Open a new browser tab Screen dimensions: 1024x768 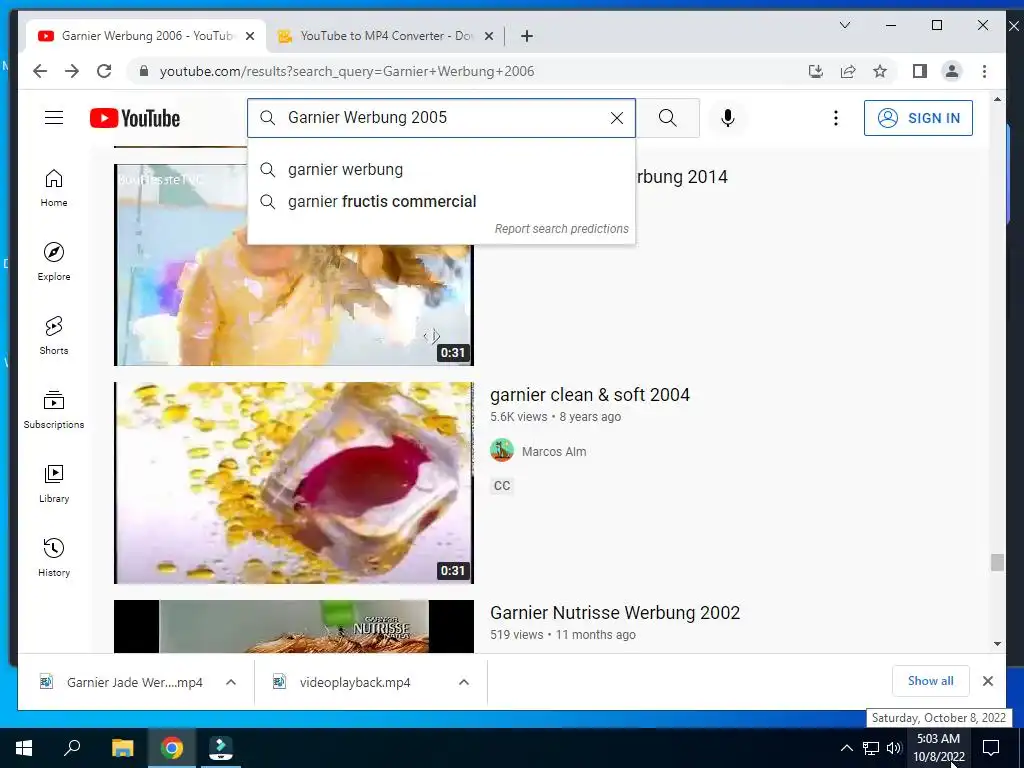(x=526, y=36)
